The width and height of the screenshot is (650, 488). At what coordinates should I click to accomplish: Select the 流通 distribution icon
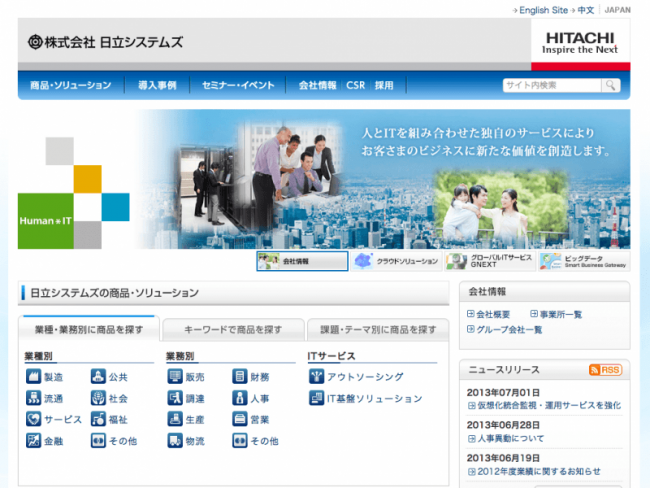[33, 398]
